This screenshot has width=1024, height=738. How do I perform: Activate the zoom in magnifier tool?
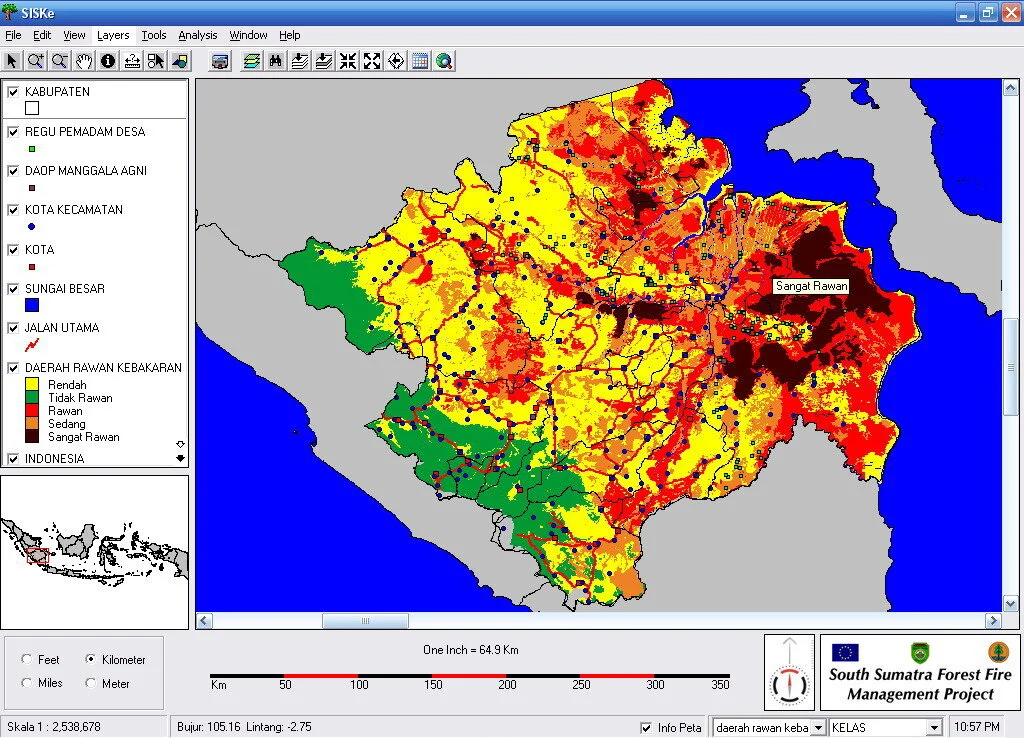(36, 61)
